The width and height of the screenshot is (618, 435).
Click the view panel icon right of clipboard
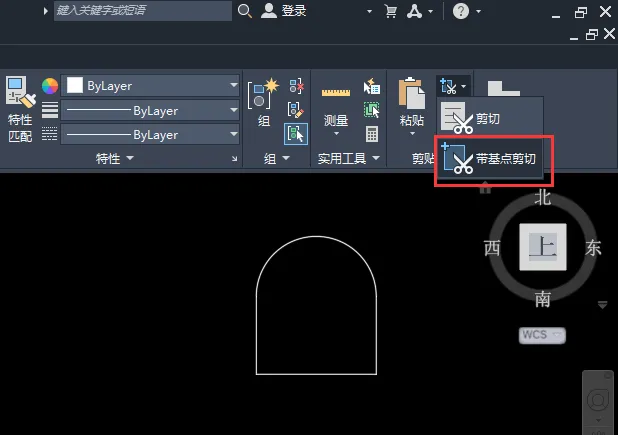tap(503, 88)
